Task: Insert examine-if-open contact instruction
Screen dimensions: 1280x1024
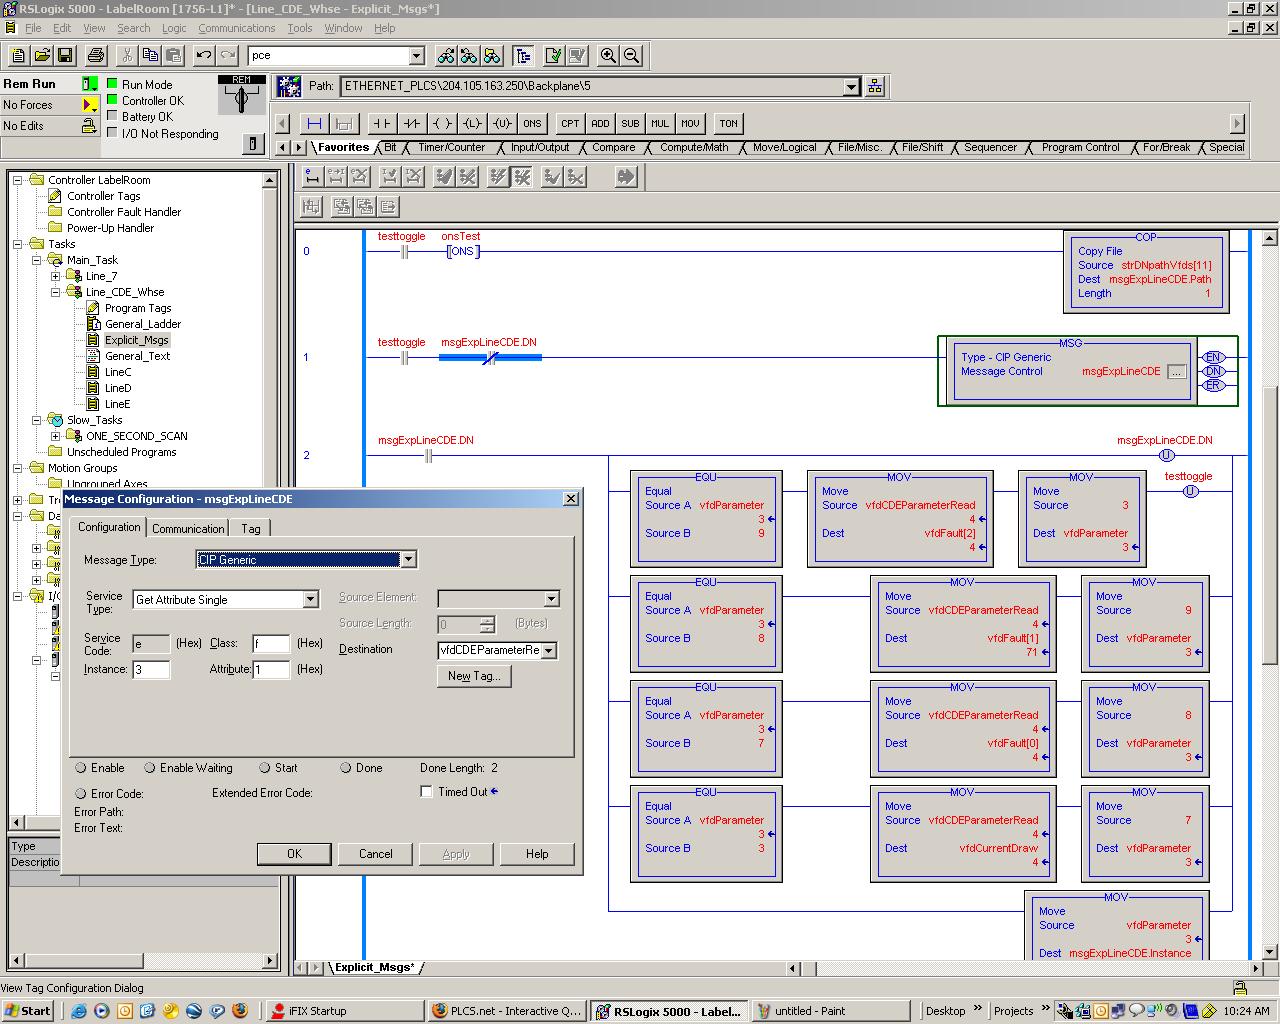Action: tap(412, 123)
